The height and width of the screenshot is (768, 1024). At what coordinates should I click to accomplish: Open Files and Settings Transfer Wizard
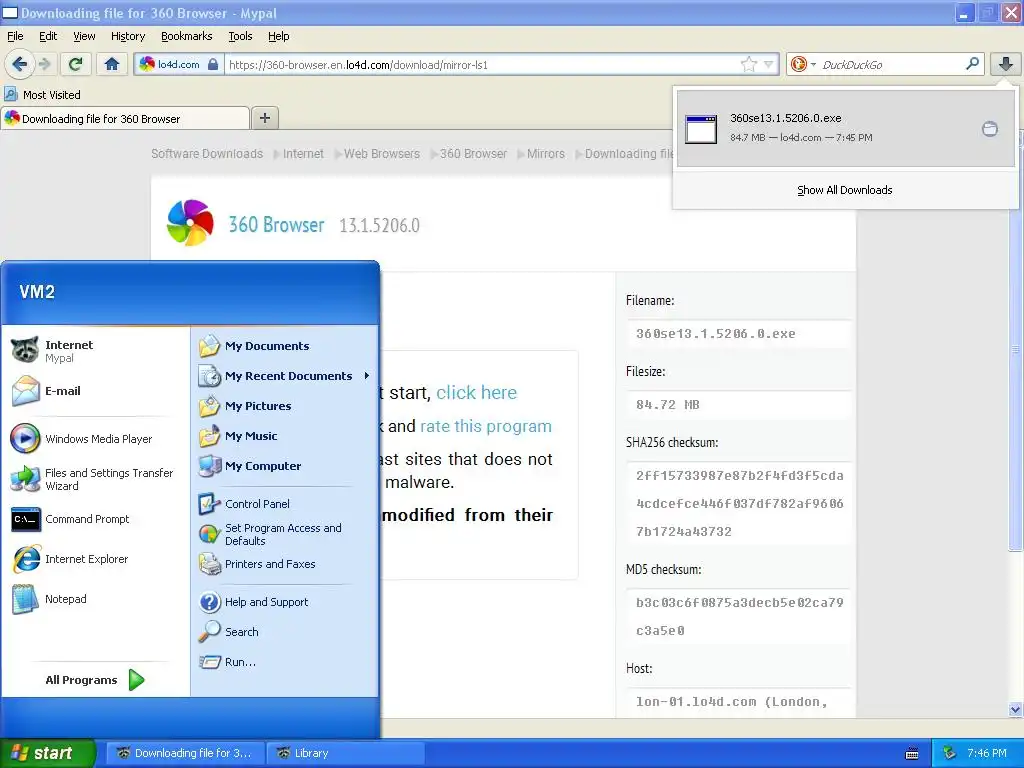tap(95, 479)
